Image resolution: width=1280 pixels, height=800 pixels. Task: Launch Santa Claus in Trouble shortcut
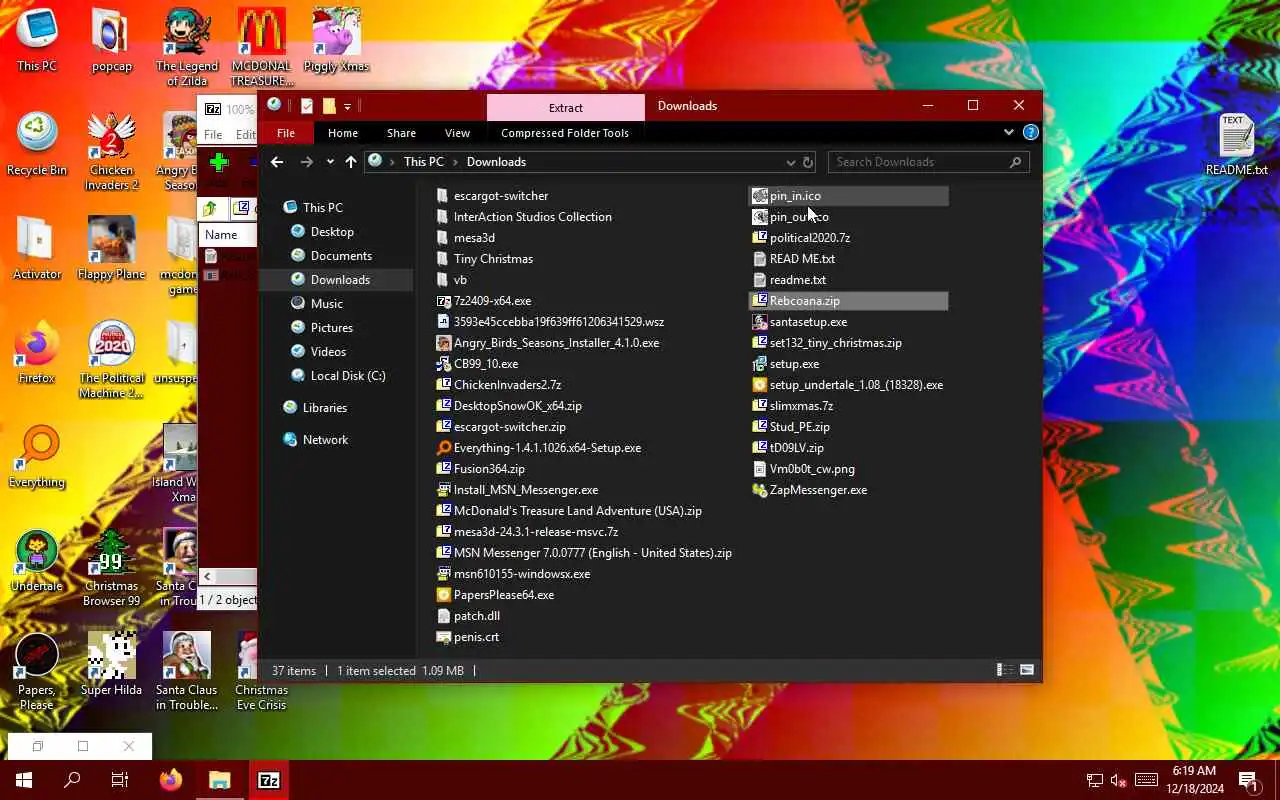187,672
